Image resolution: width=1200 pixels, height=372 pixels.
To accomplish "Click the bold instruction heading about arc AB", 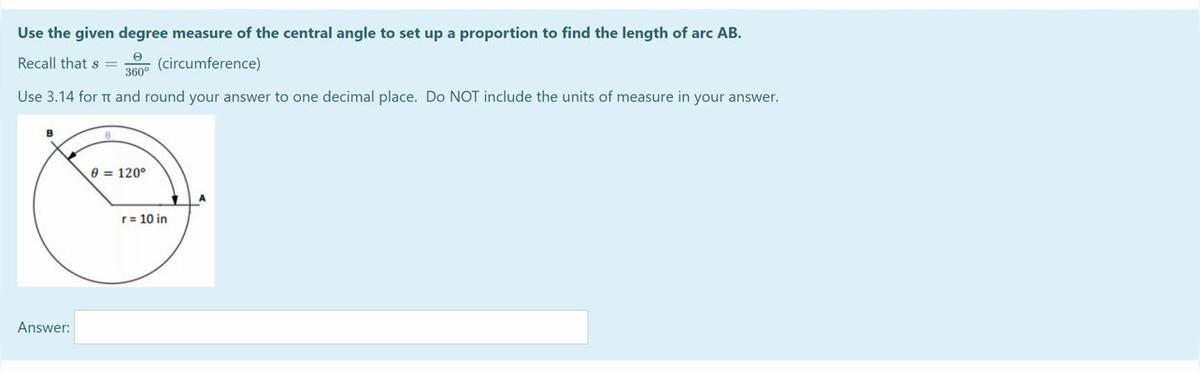I will pos(380,32).
